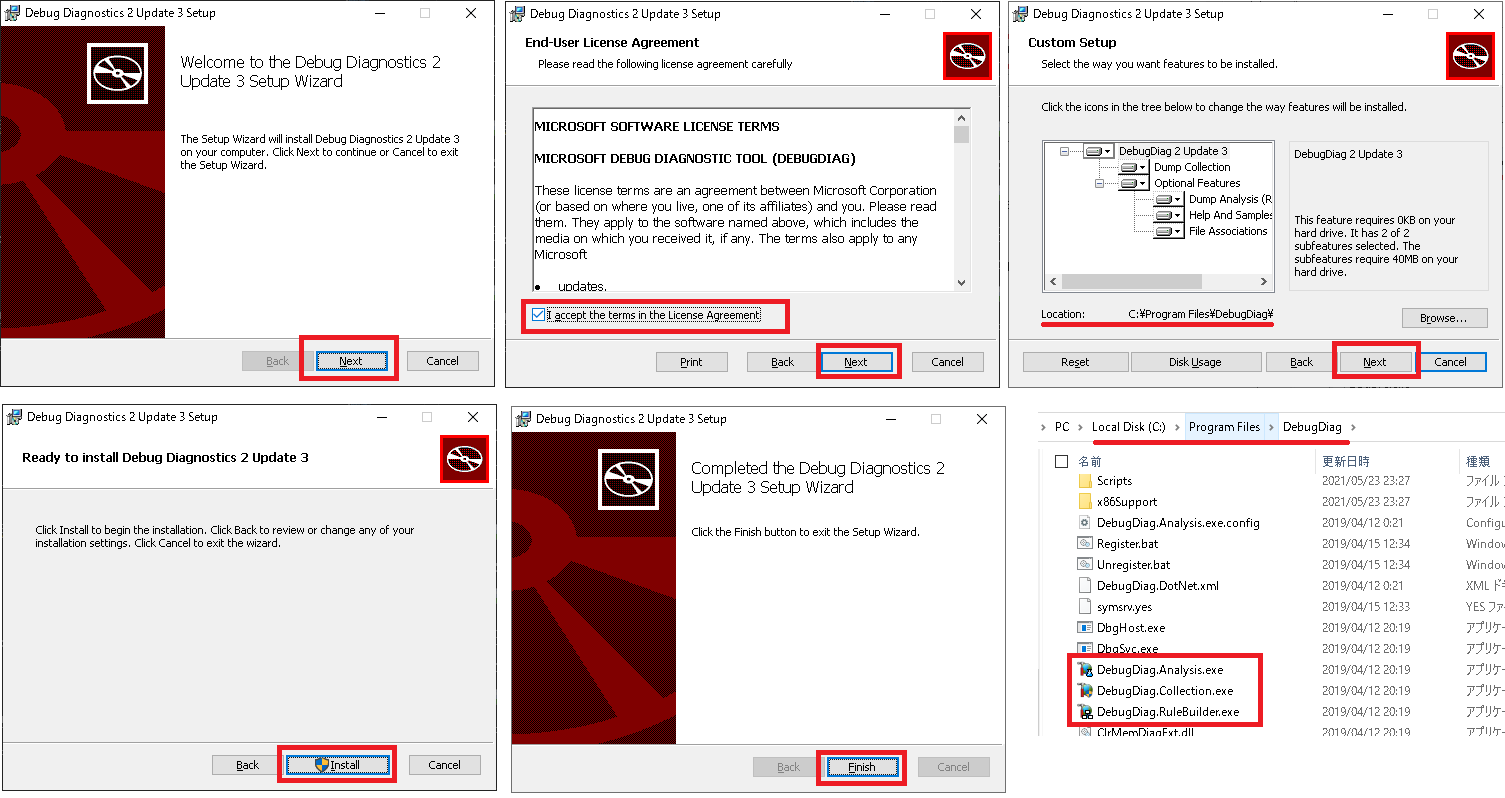
Task: Go to Local Disk (C:) in the breadcrumb
Action: (1129, 427)
